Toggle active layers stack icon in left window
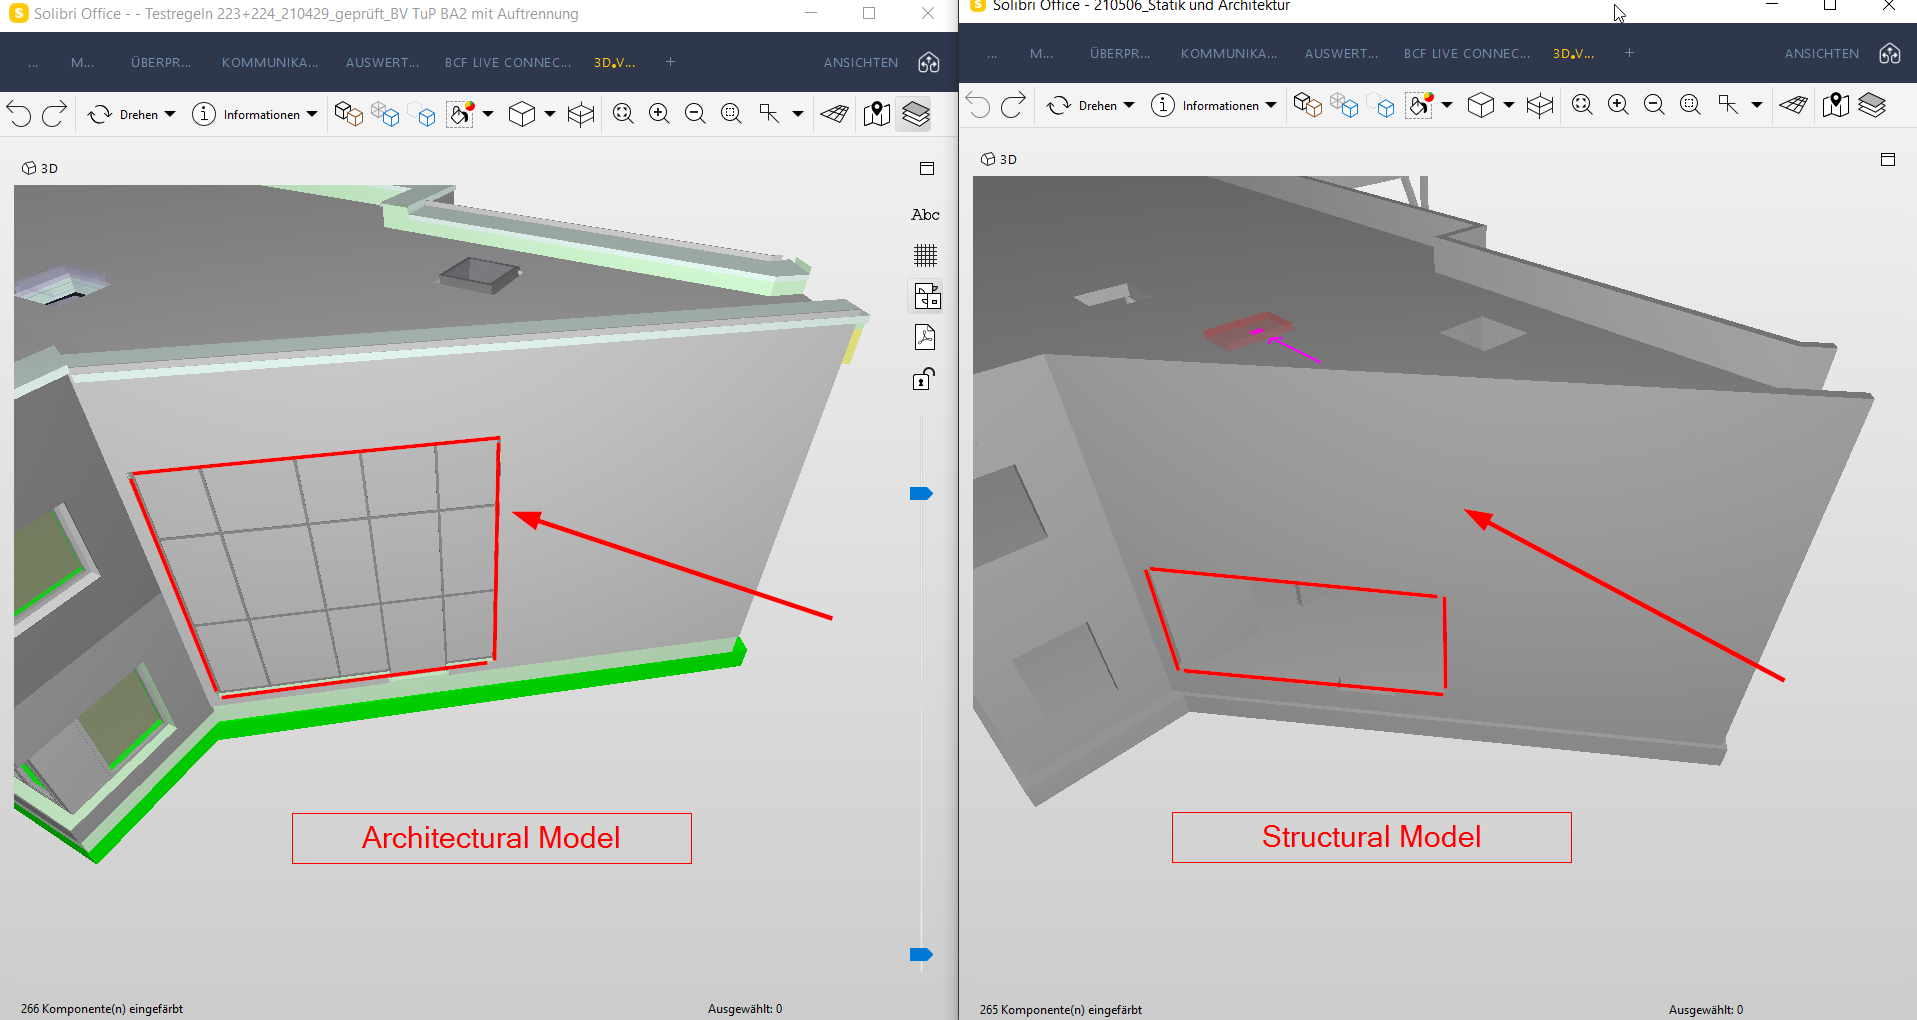The image size is (1917, 1020). click(916, 114)
